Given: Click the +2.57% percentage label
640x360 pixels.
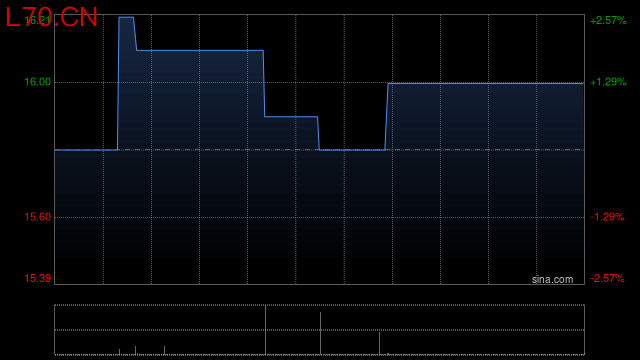Looking at the screenshot, I should pos(608,20).
